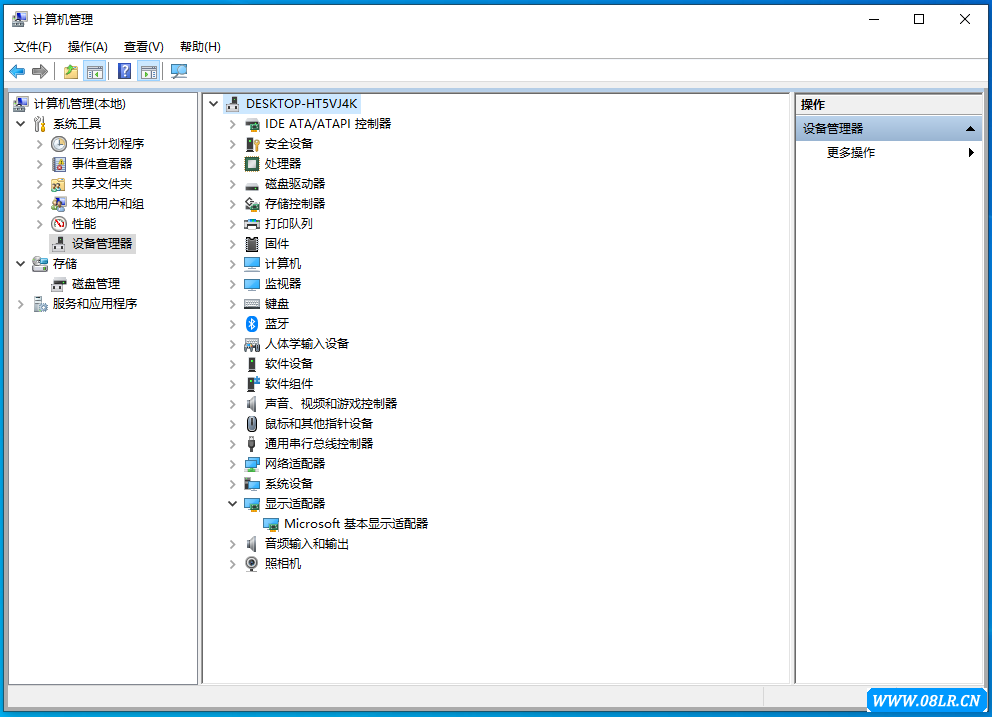Open the 操作(A) menu
992x717 pixels.
pos(87,47)
